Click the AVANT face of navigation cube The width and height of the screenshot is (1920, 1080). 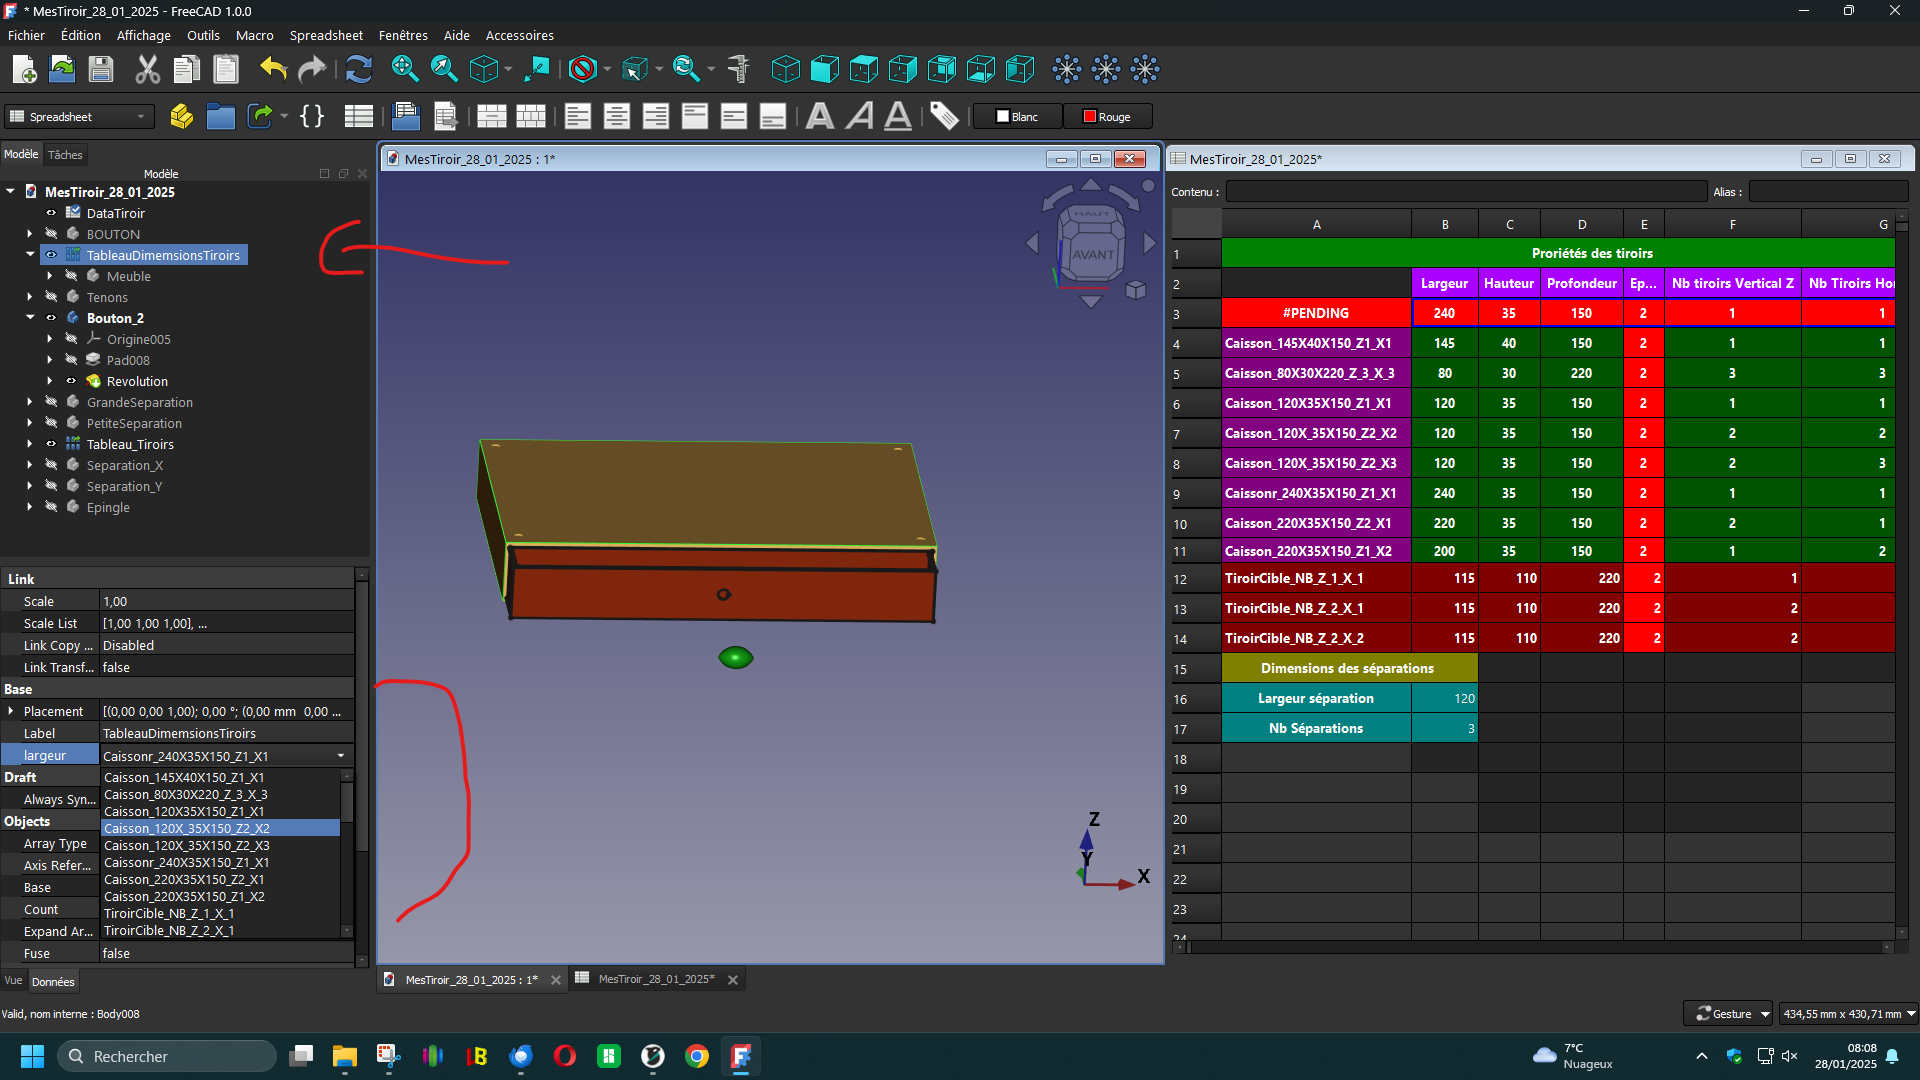[1092, 254]
